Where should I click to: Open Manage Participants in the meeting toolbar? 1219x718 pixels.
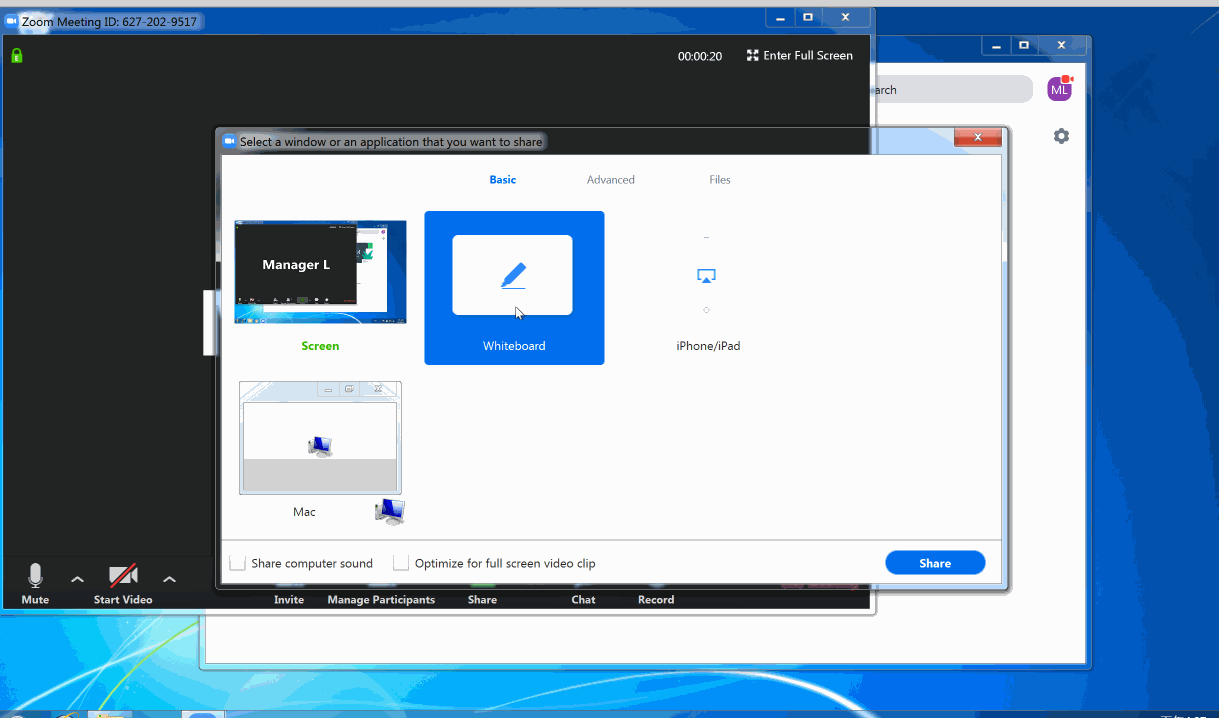[381, 600]
